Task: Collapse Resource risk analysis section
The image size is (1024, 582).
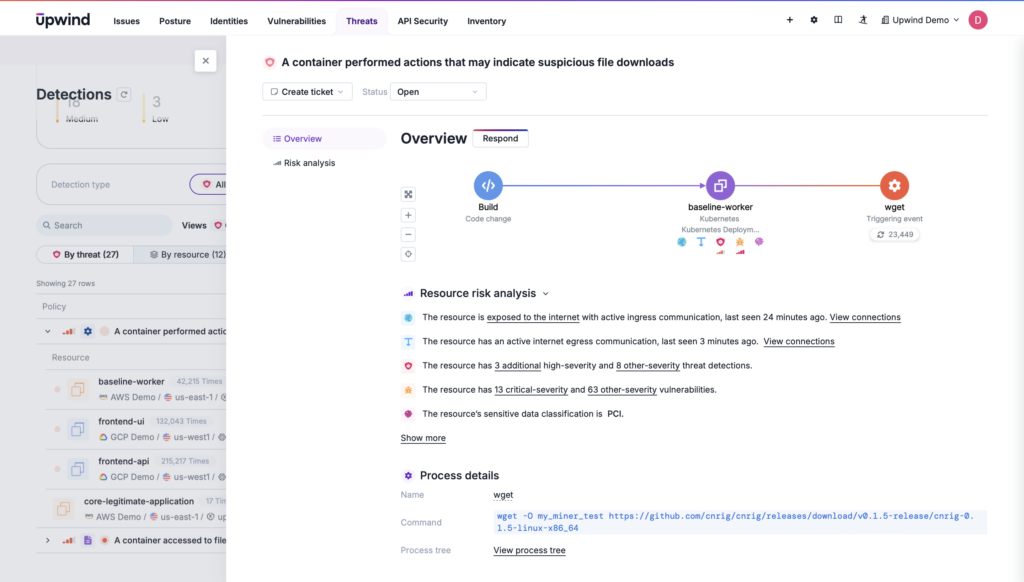Action: [545, 293]
